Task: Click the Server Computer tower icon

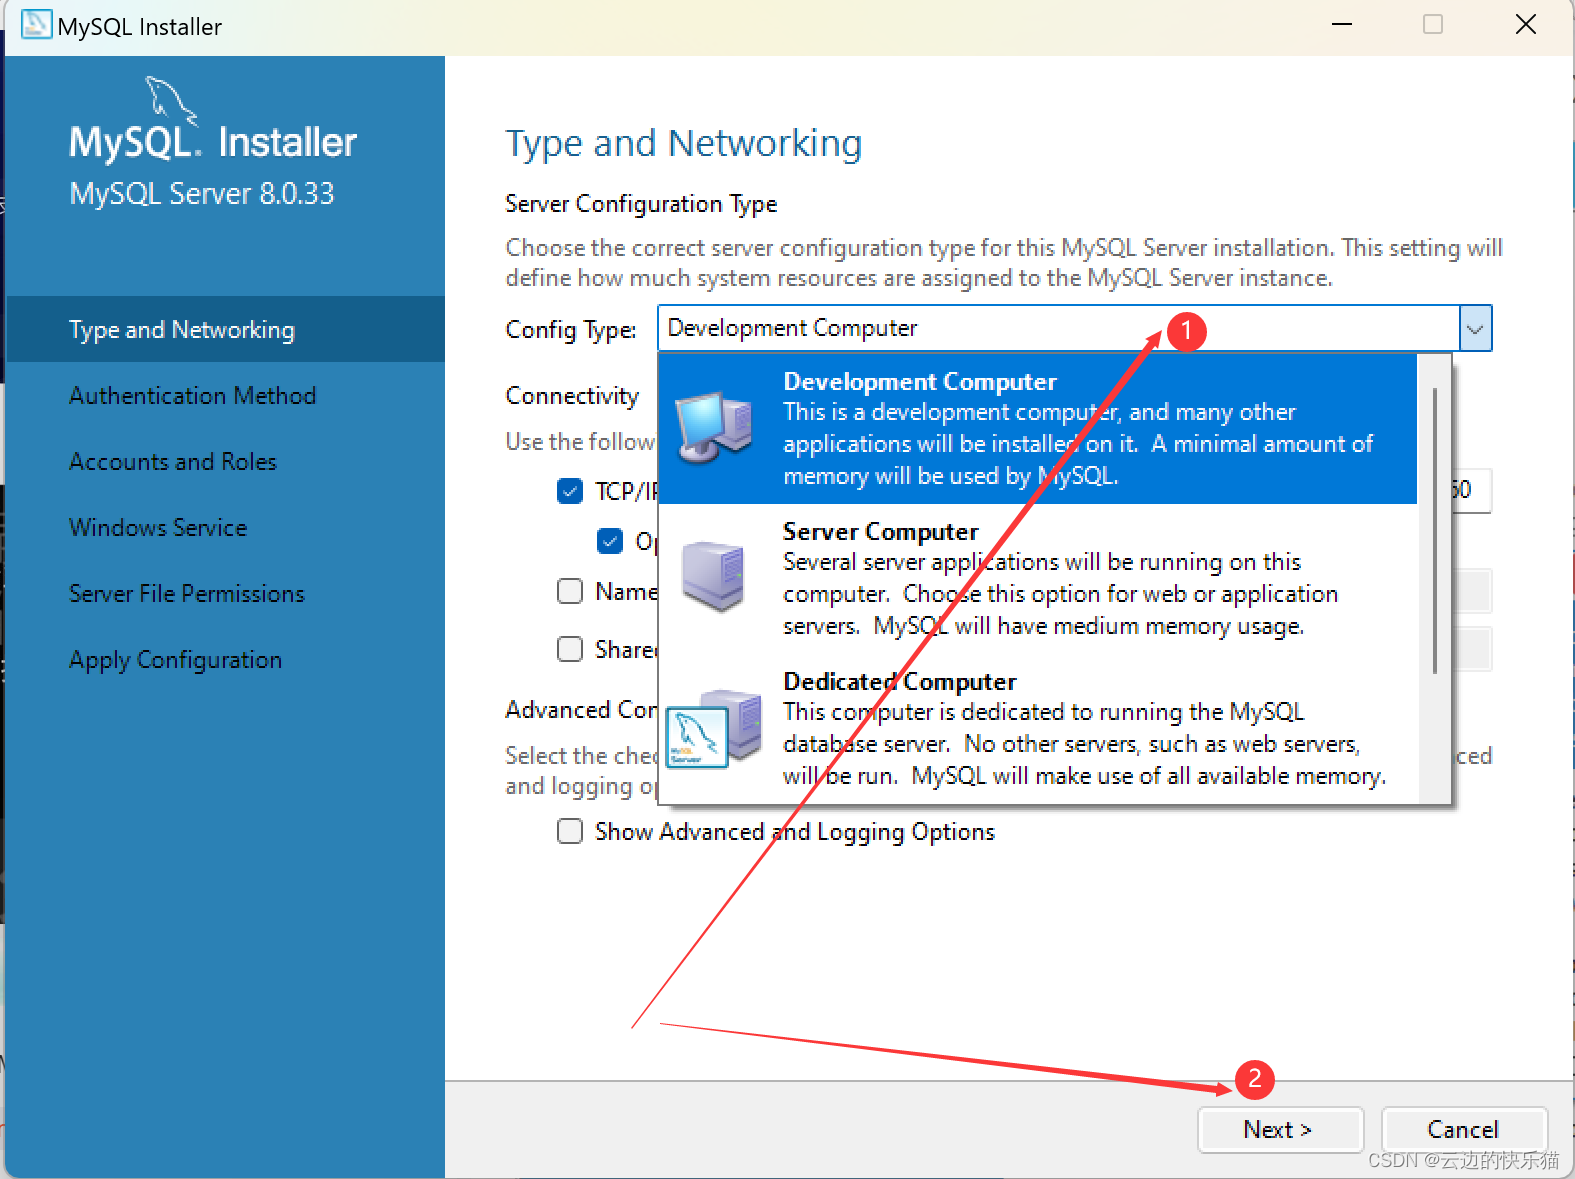Action: 714,575
